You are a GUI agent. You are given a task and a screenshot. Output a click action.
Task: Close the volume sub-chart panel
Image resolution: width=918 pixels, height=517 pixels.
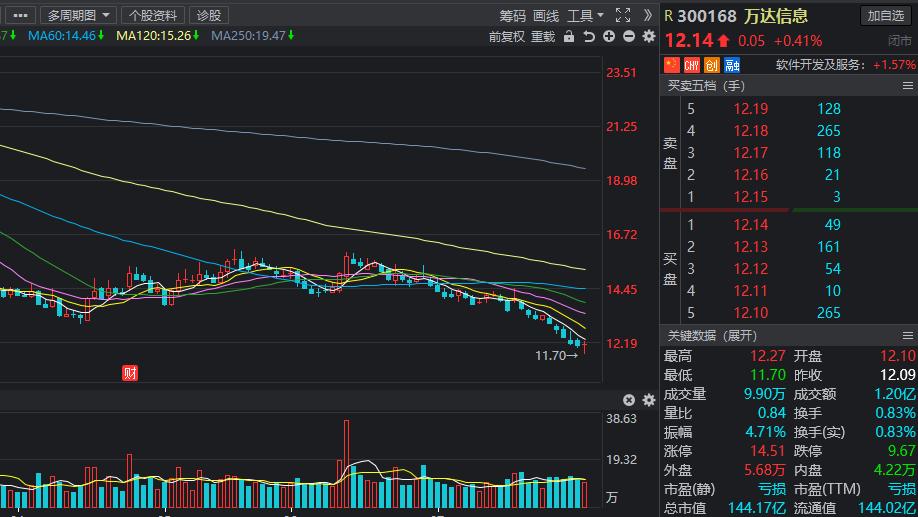tap(629, 400)
